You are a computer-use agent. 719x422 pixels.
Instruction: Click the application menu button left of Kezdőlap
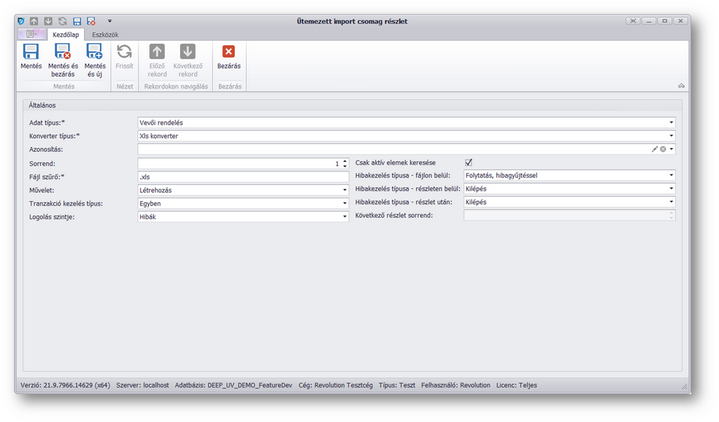30,34
